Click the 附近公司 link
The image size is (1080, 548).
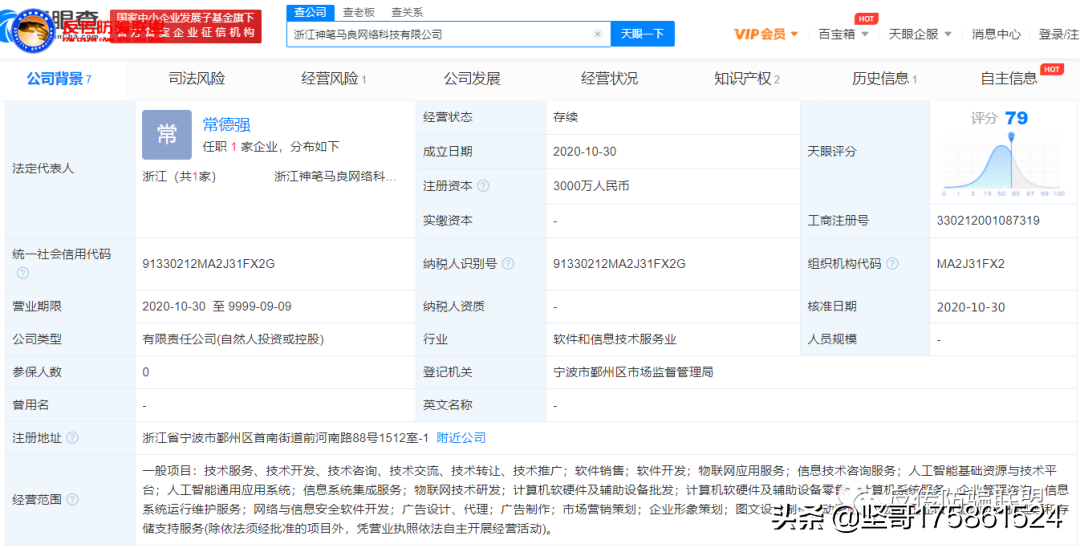click(x=461, y=438)
